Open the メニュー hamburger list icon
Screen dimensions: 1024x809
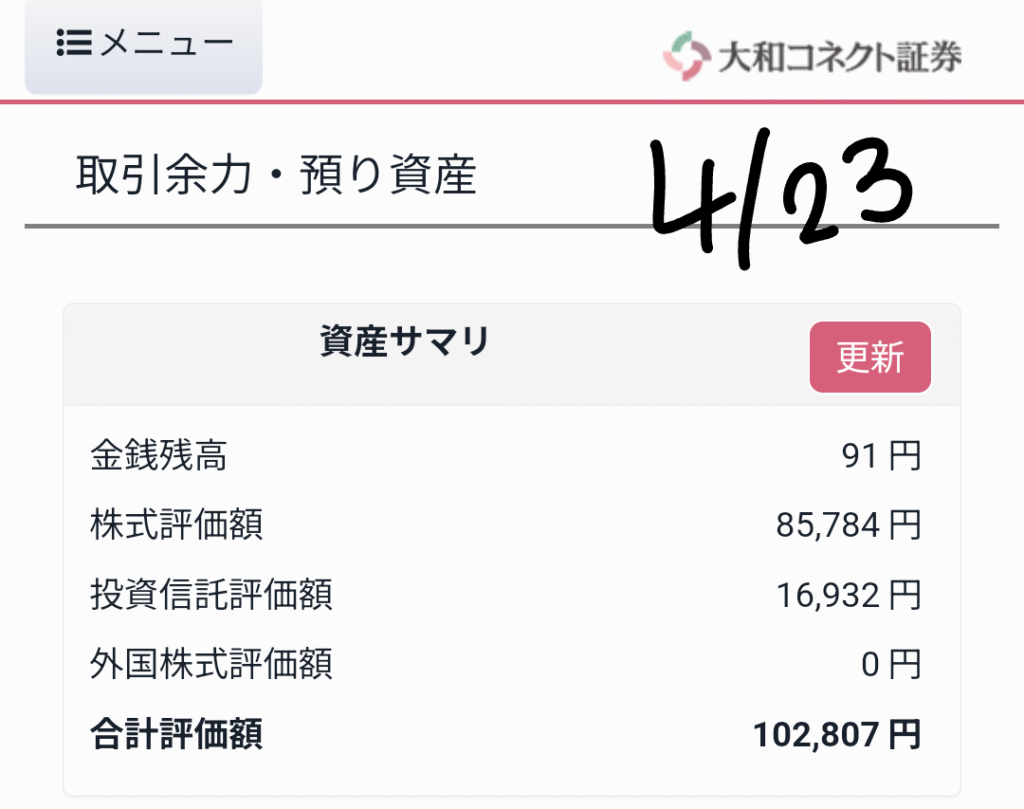click(74, 42)
